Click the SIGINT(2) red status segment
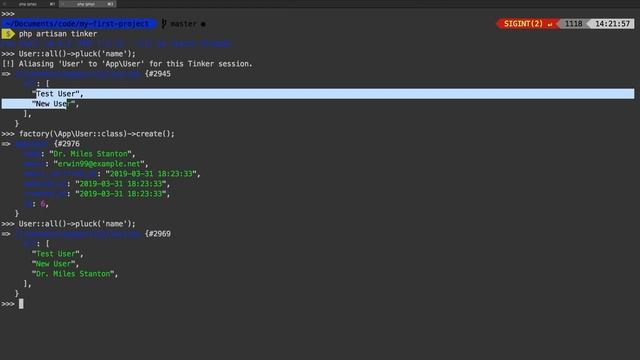Viewport: 640px width, 360px height. pyautogui.click(x=527, y=24)
